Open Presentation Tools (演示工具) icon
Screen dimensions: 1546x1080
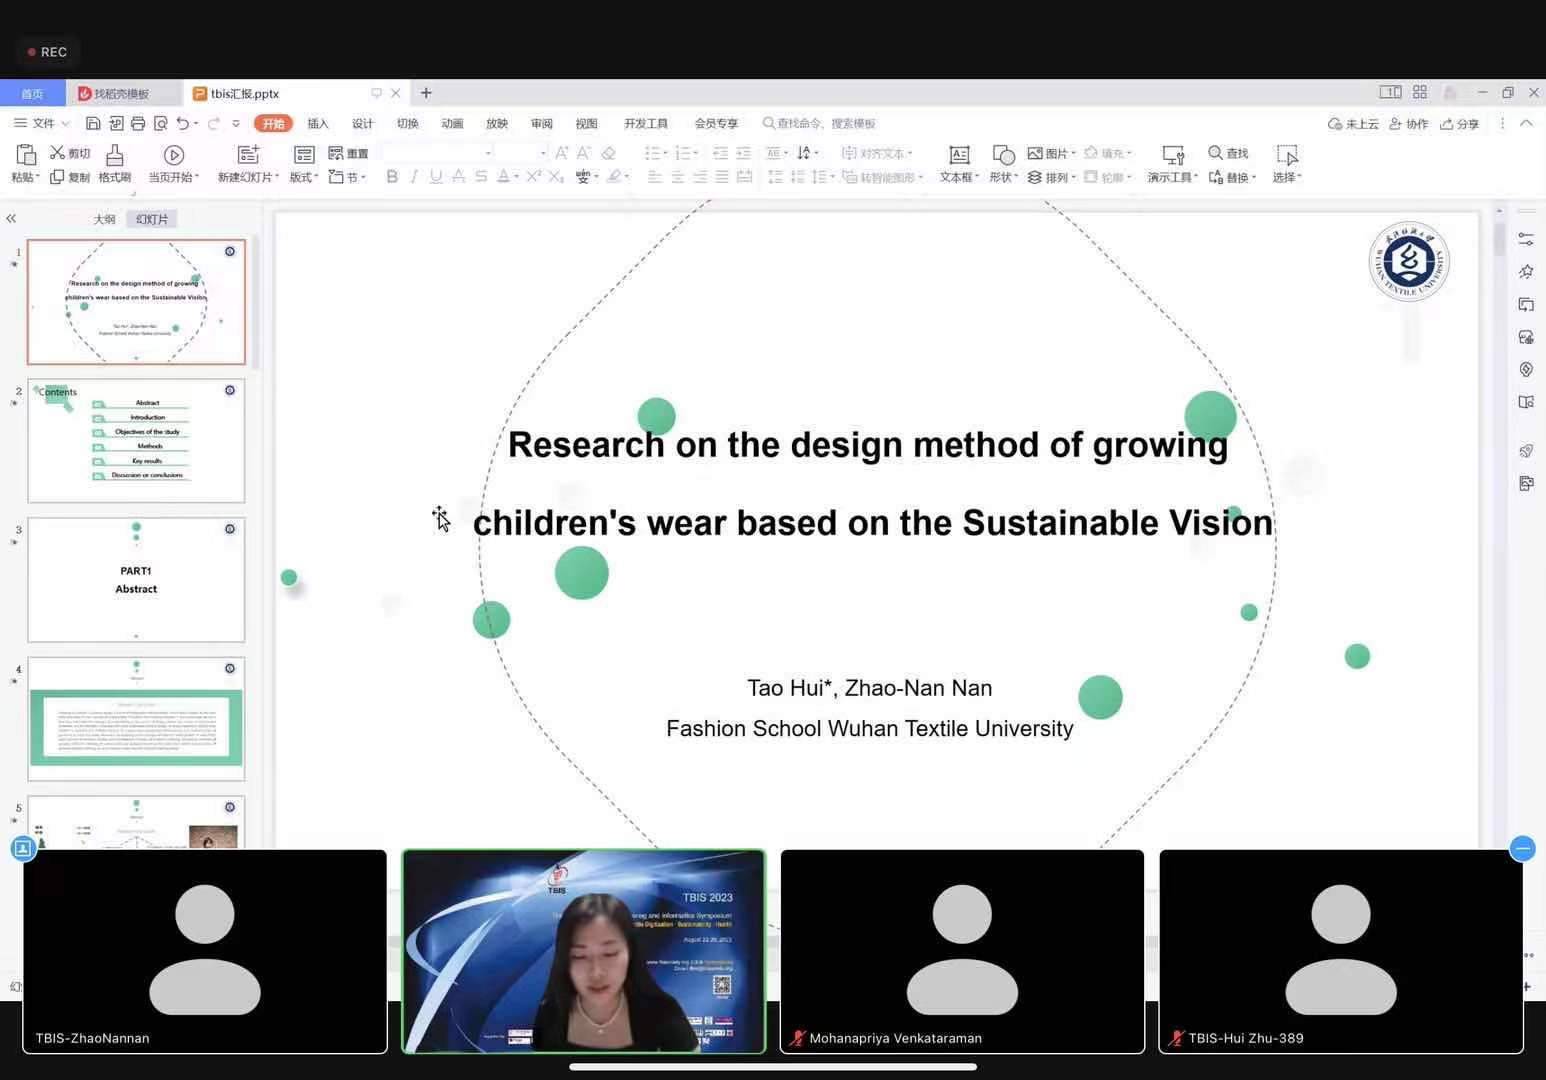[1172, 155]
